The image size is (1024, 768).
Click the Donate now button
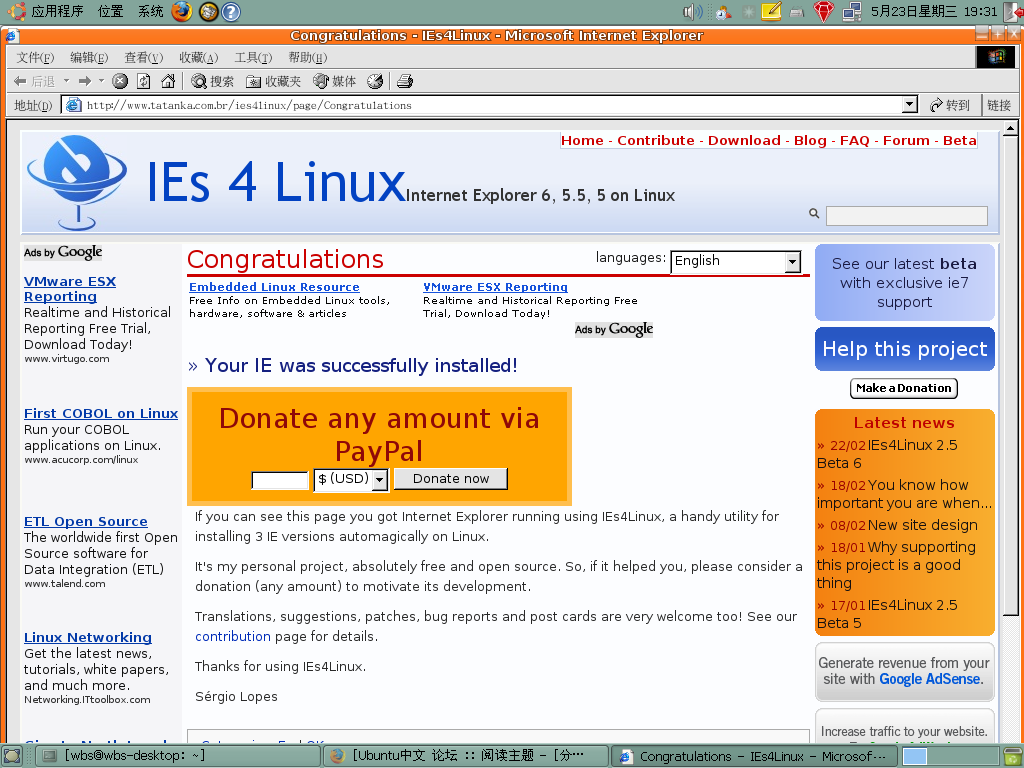click(x=451, y=479)
